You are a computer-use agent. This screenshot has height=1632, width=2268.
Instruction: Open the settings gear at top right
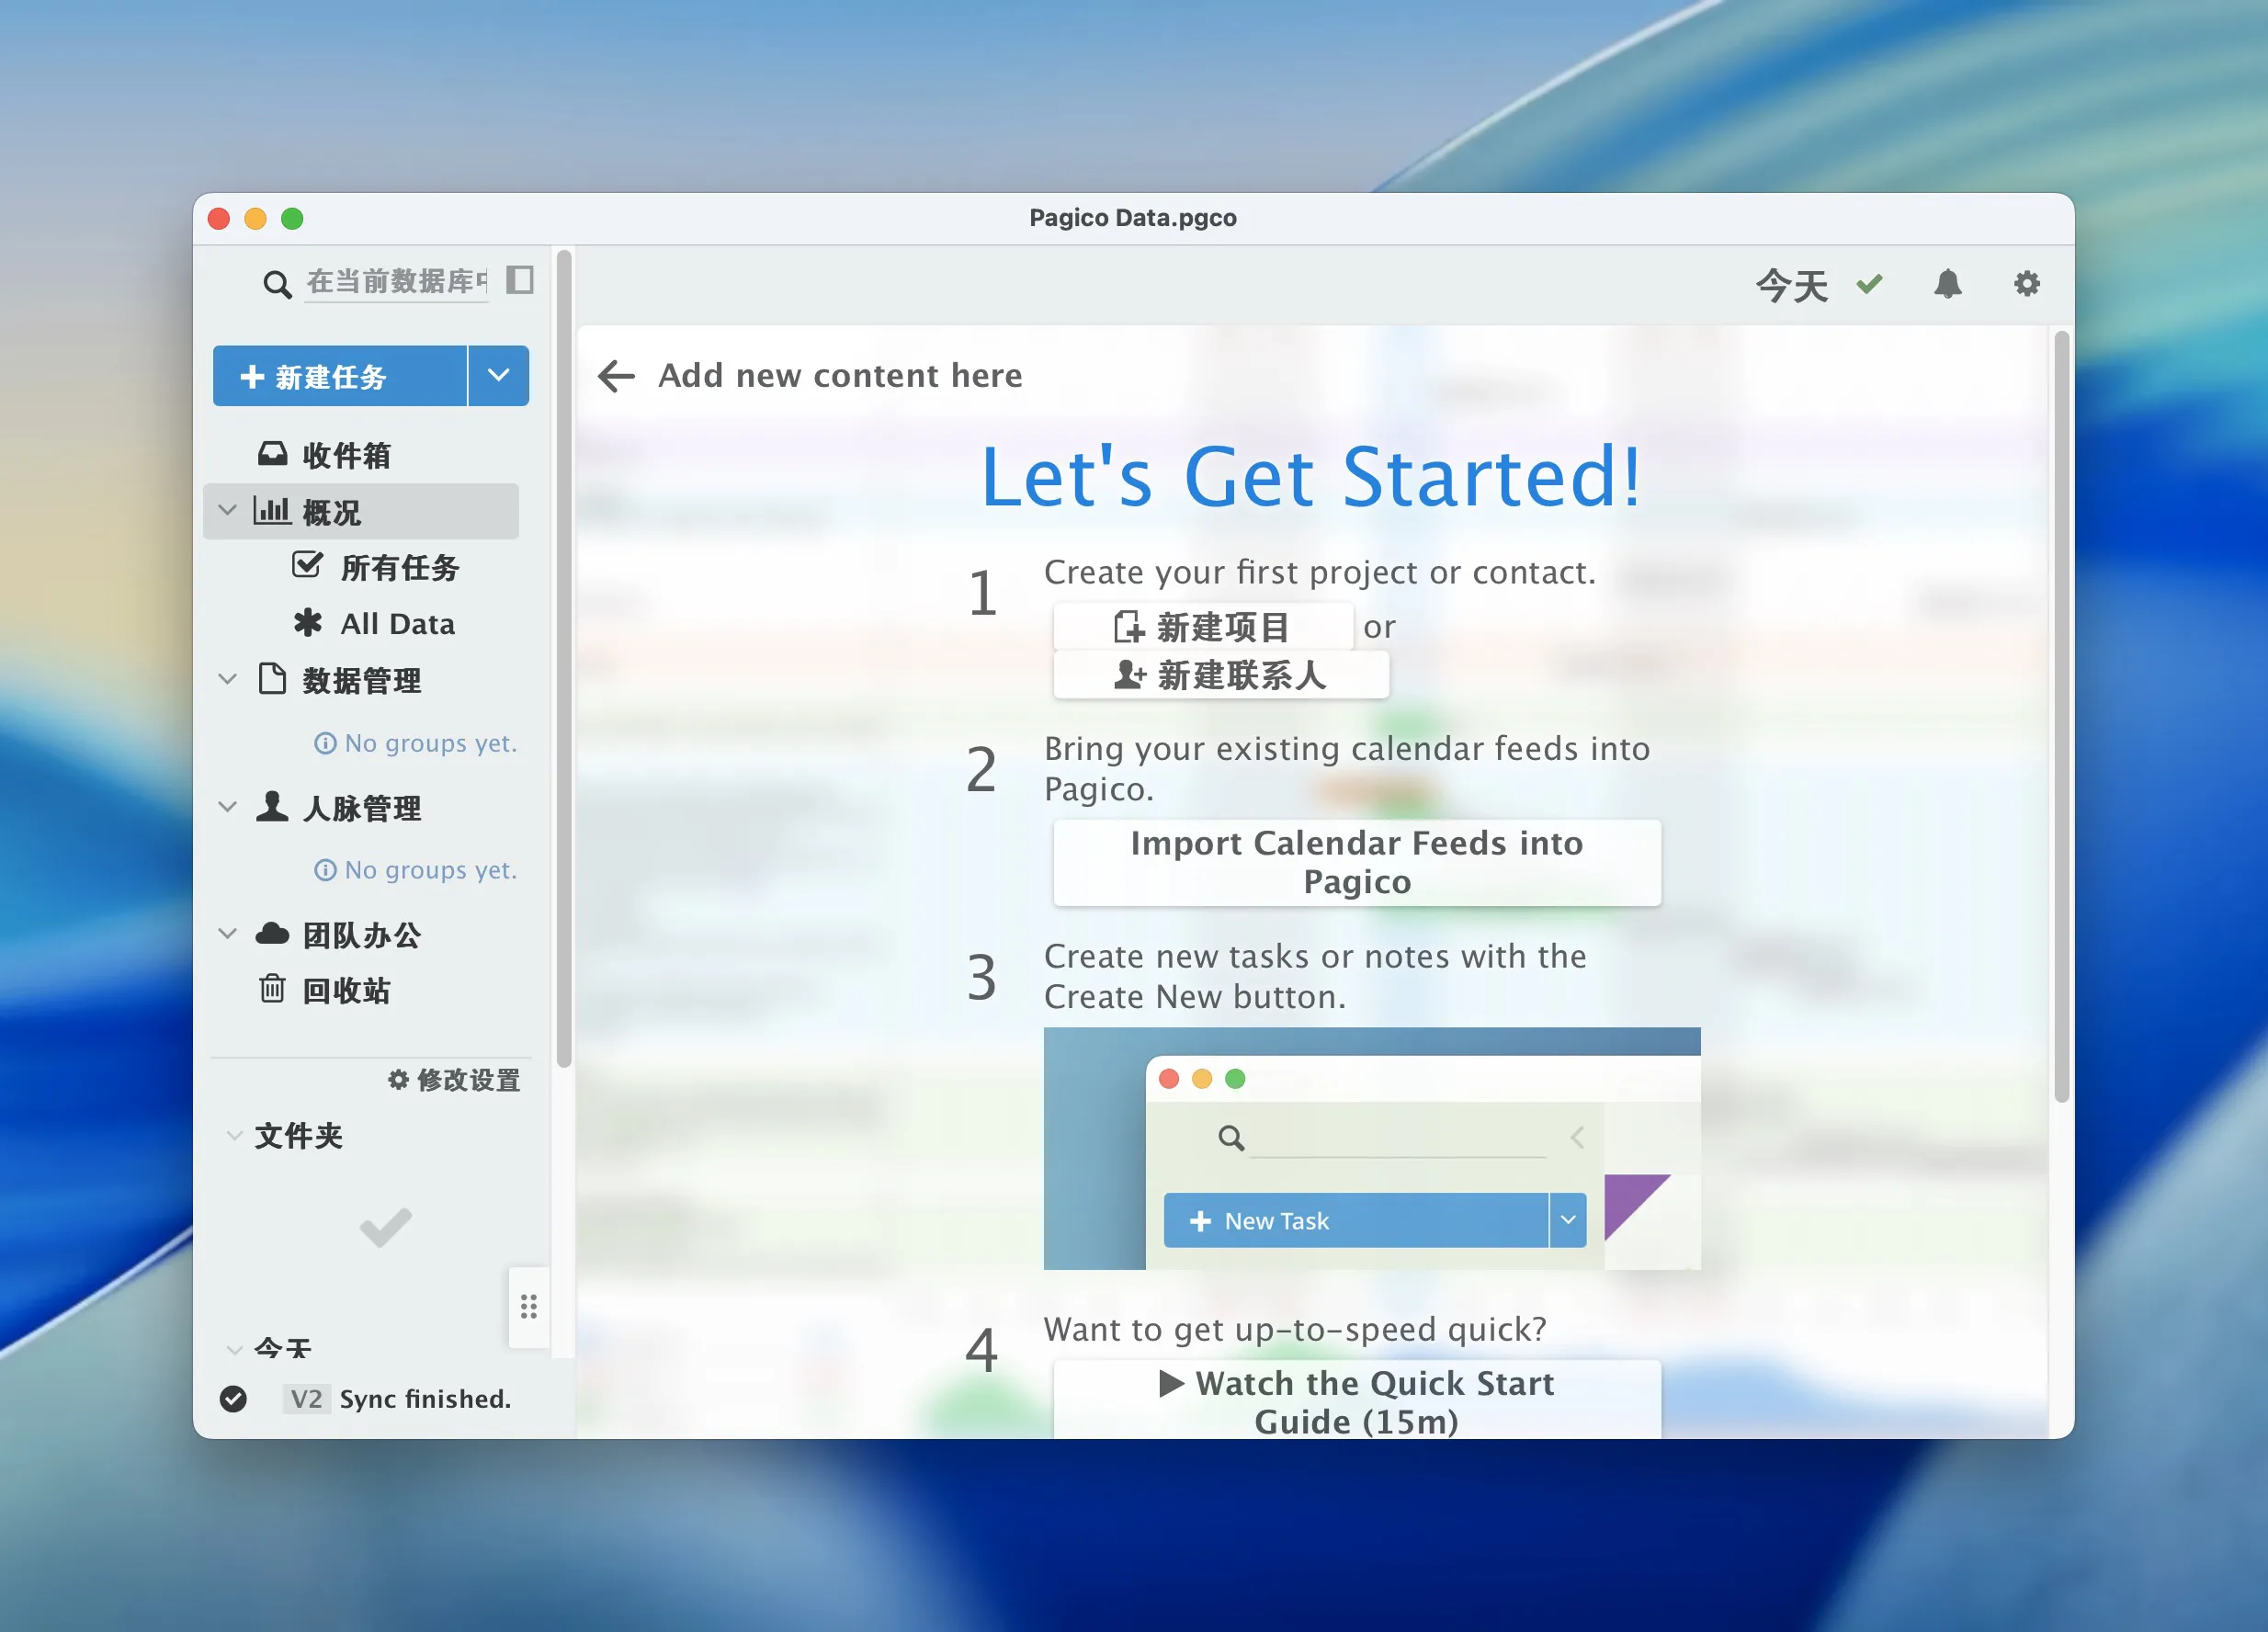click(x=2027, y=284)
